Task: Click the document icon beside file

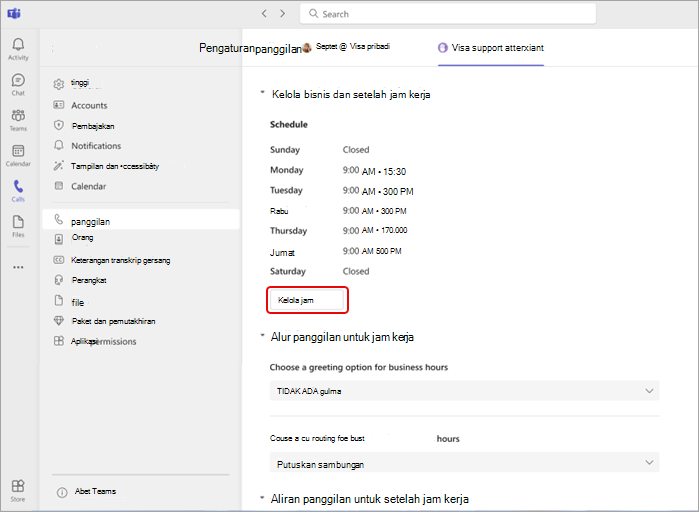Action: pyautogui.click(x=59, y=300)
